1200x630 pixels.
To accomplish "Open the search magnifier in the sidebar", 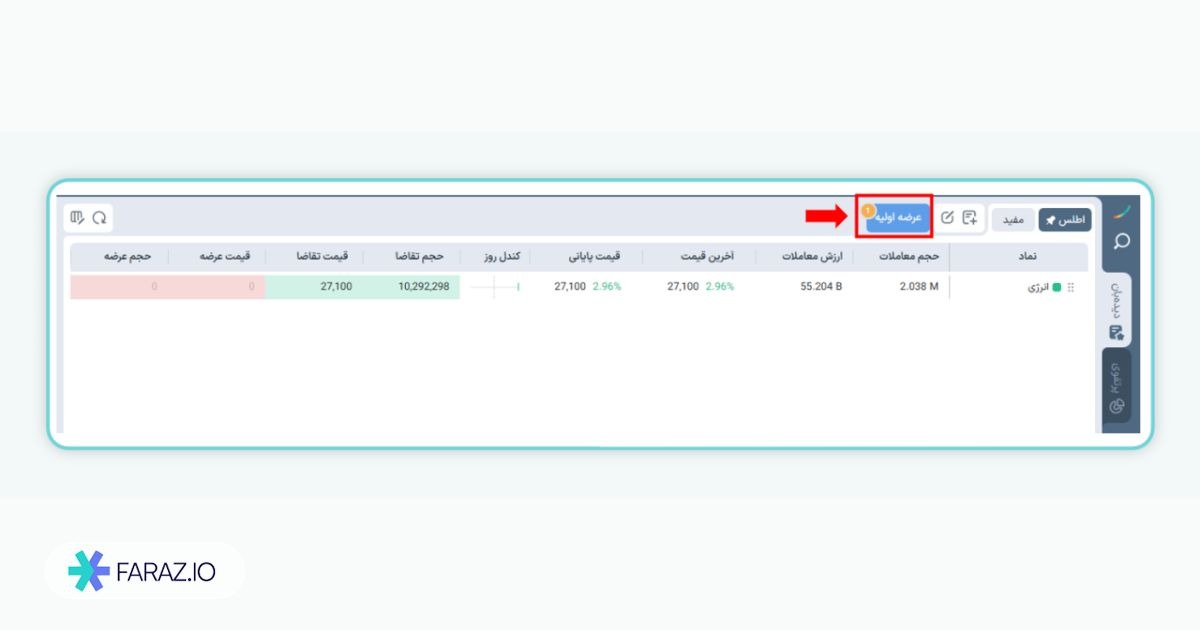I will pos(1121,241).
